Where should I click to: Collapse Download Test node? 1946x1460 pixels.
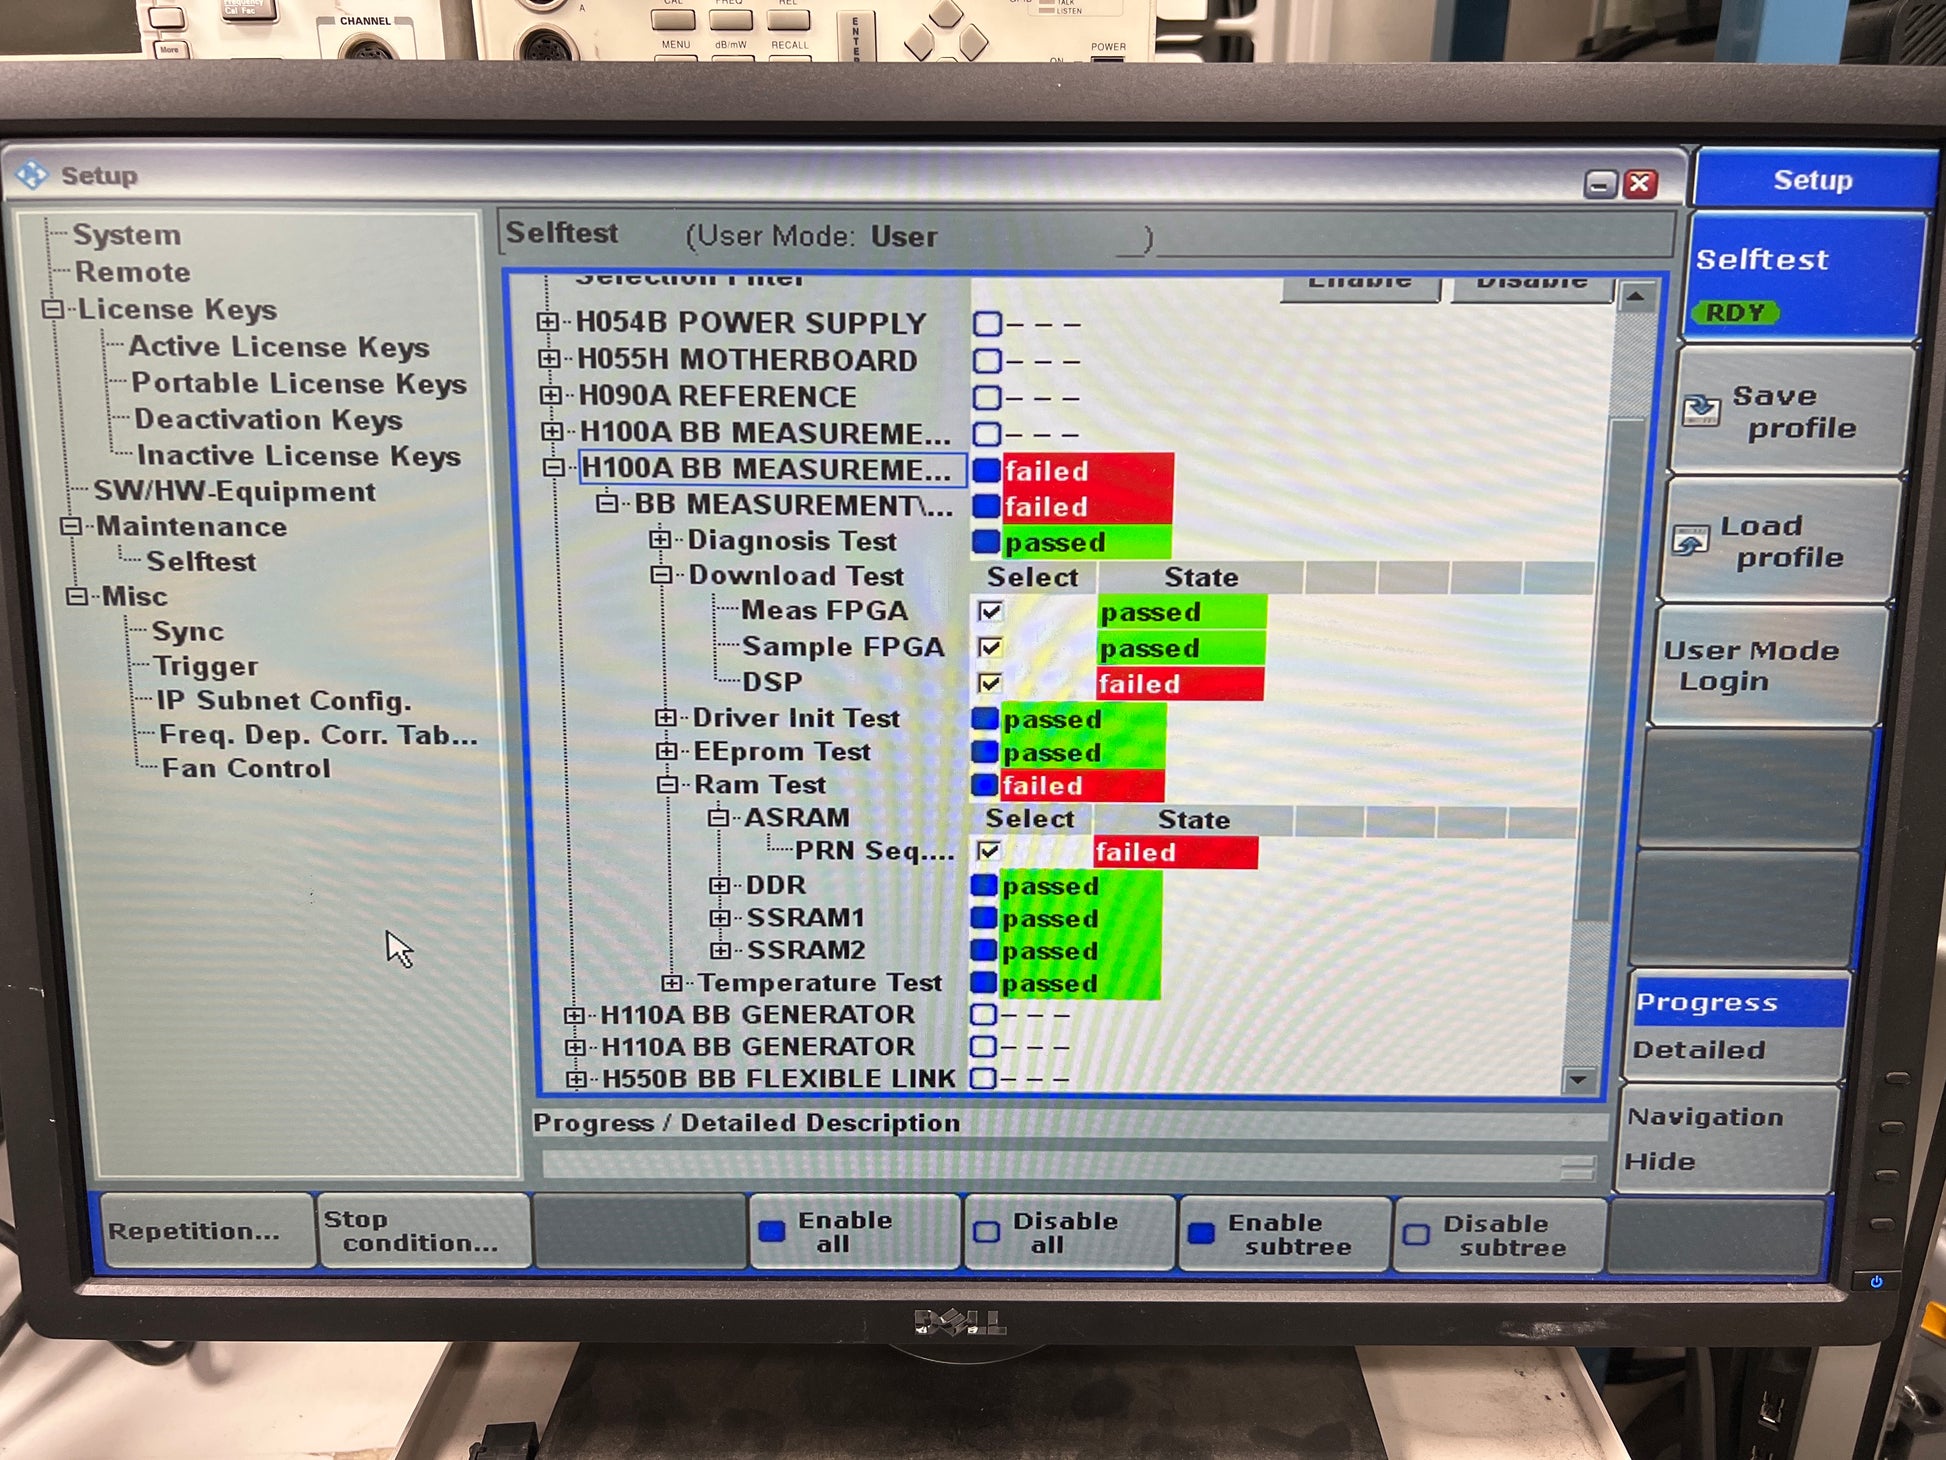coord(661,575)
